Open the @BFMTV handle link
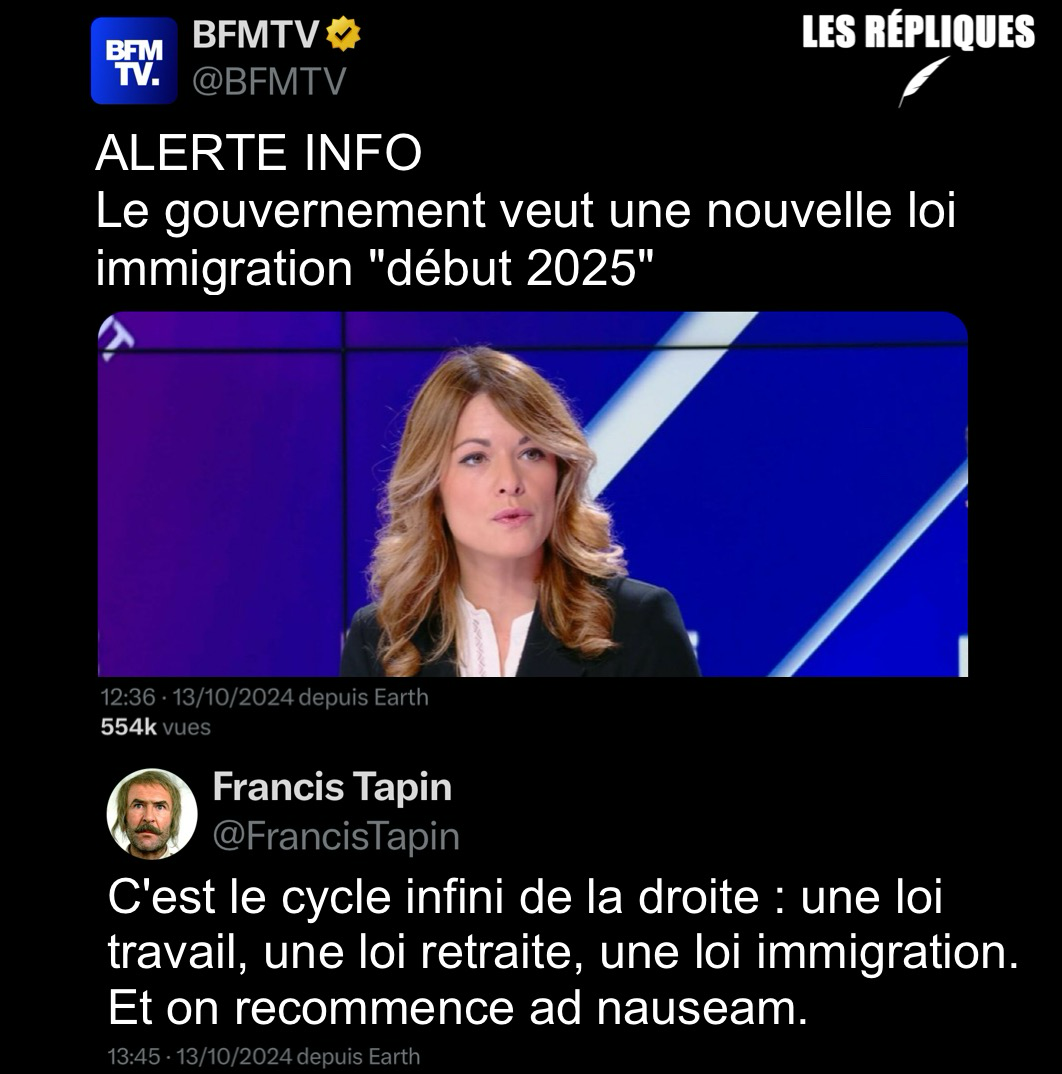The height and width of the screenshot is (1074, 1062). click(x=269, y=82)
